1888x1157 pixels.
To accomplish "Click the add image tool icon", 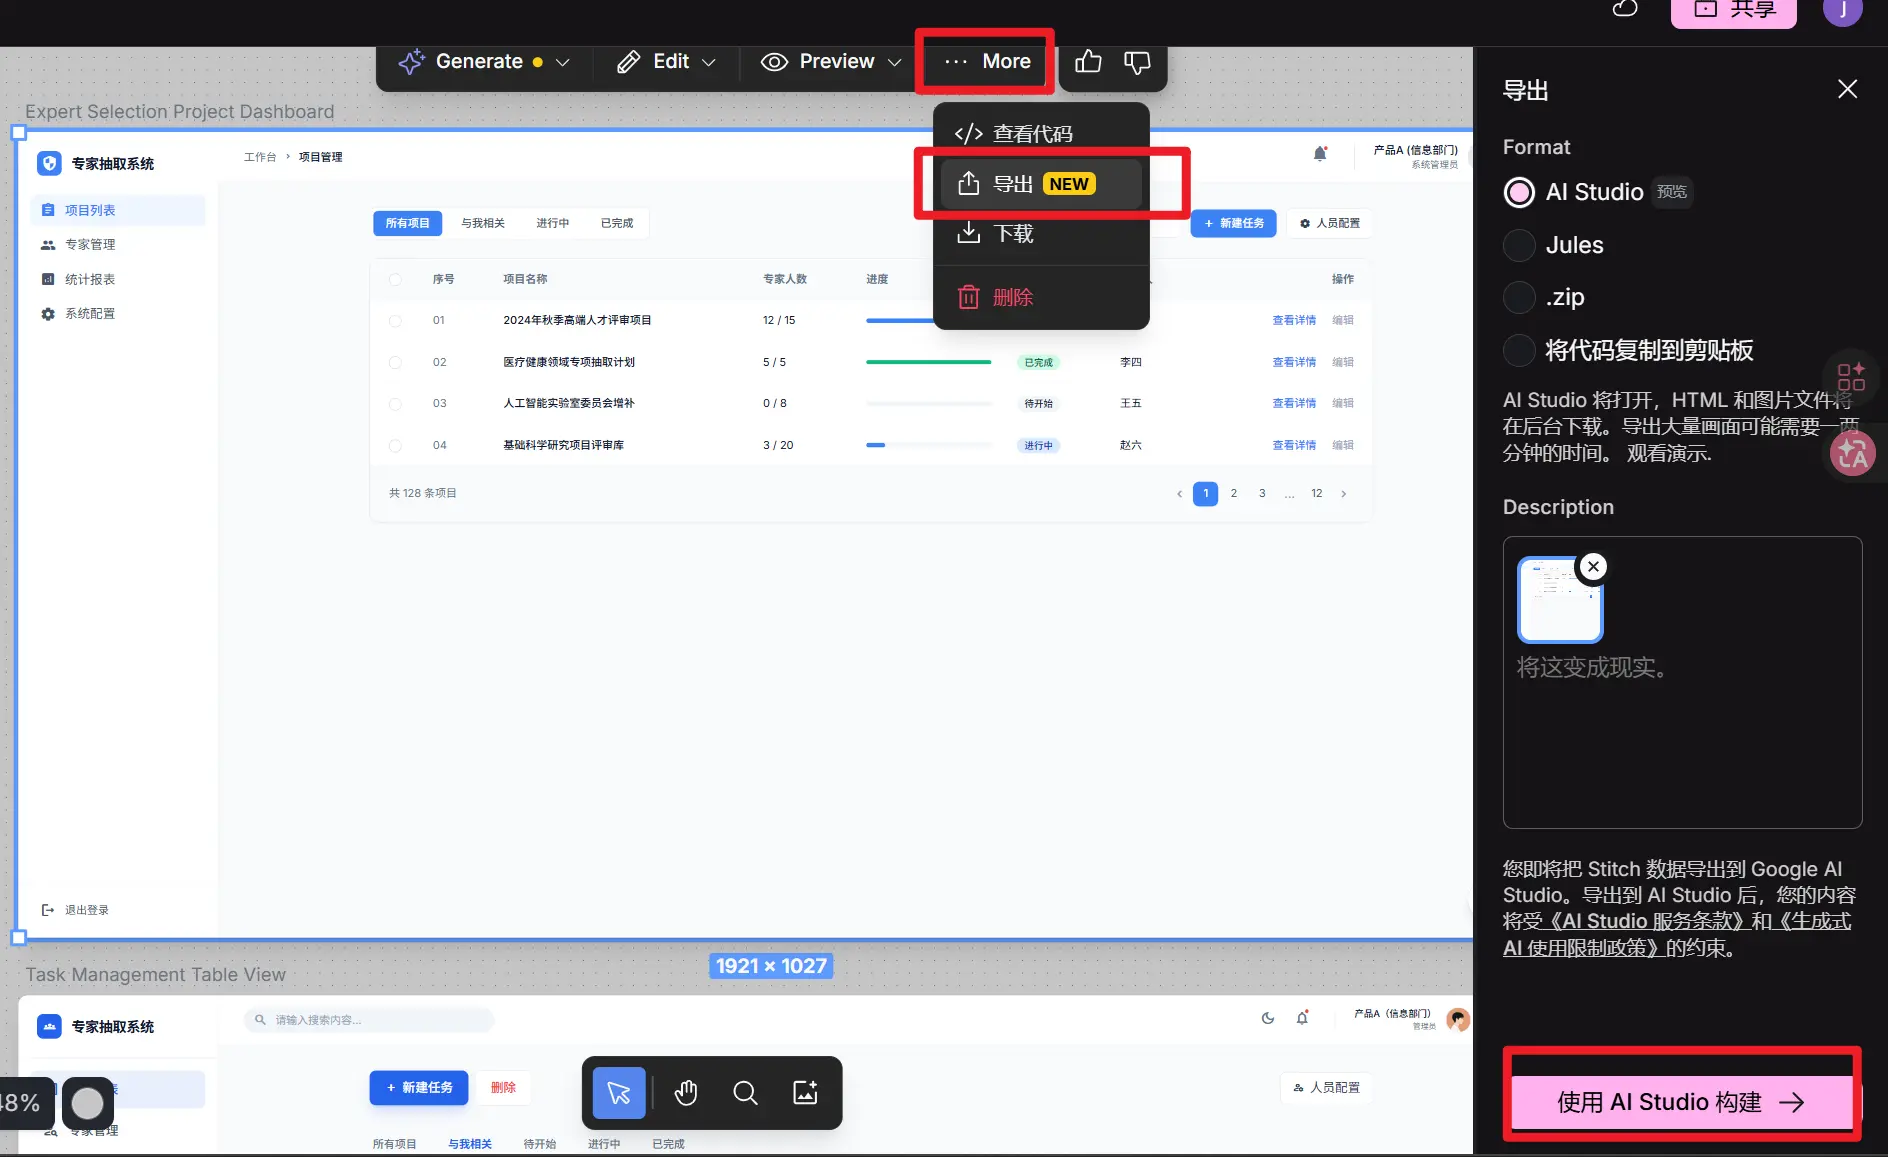I will pyautogui.click(x=805, y=1093).
